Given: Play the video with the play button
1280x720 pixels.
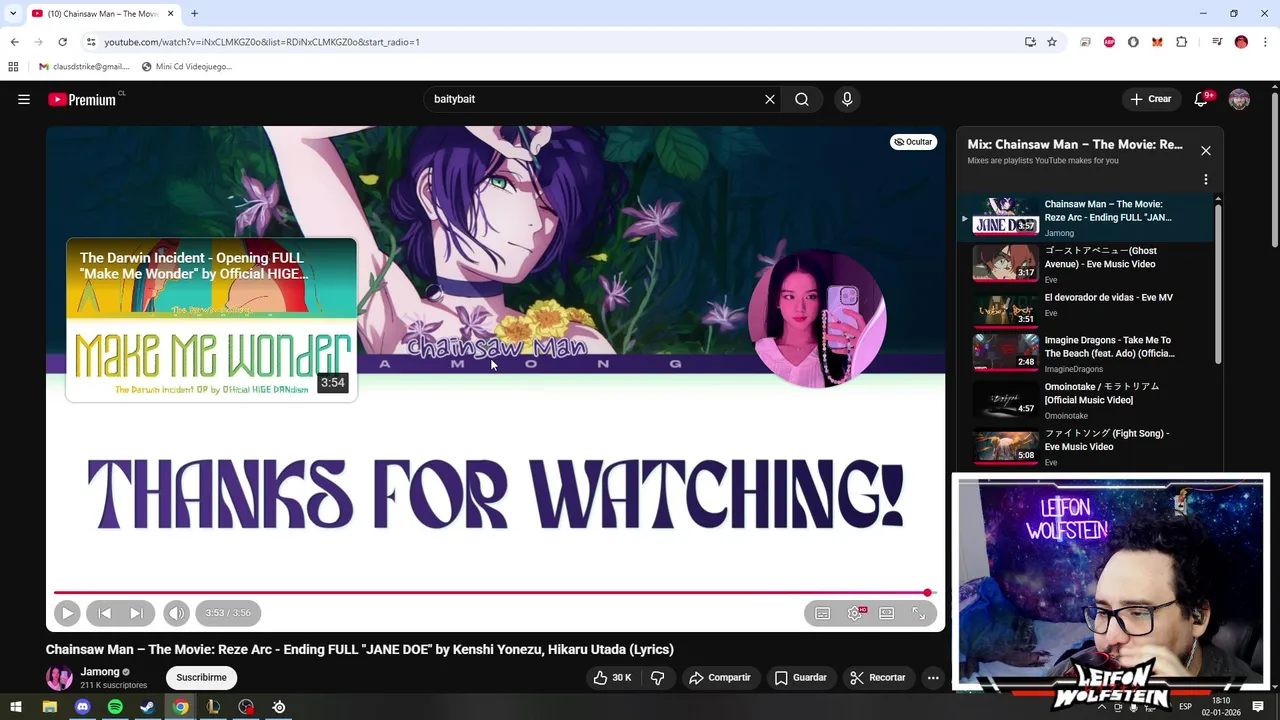Looking at the screenshot, I should (67, 613).
